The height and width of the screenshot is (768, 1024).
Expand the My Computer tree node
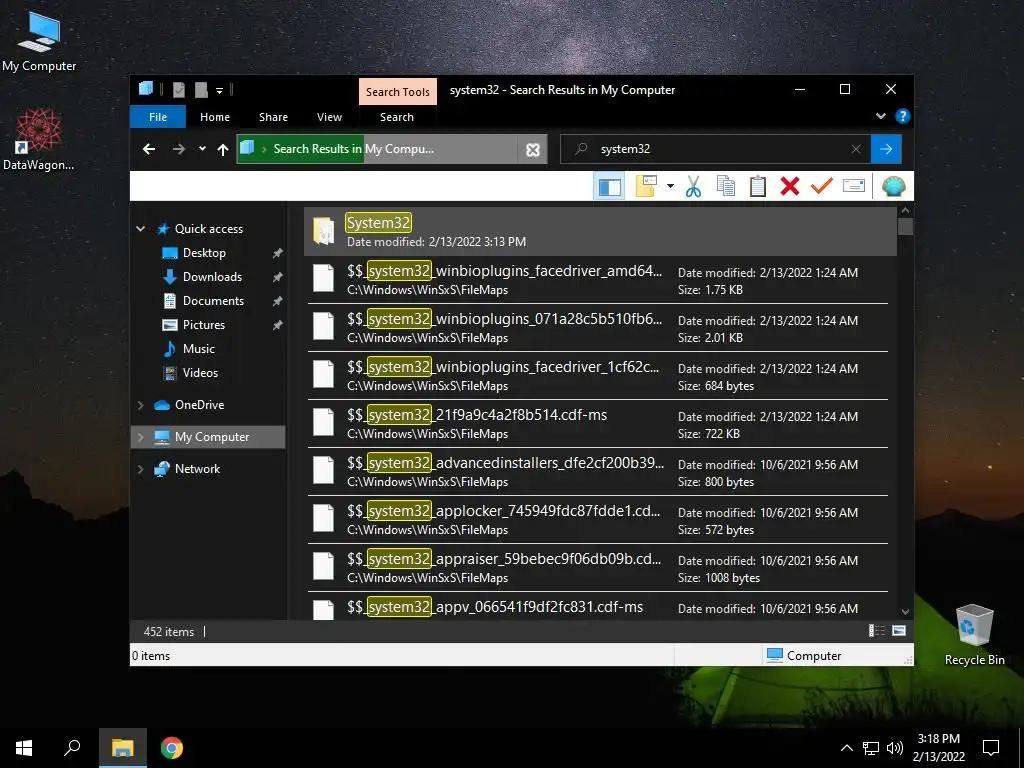(140, 437)
